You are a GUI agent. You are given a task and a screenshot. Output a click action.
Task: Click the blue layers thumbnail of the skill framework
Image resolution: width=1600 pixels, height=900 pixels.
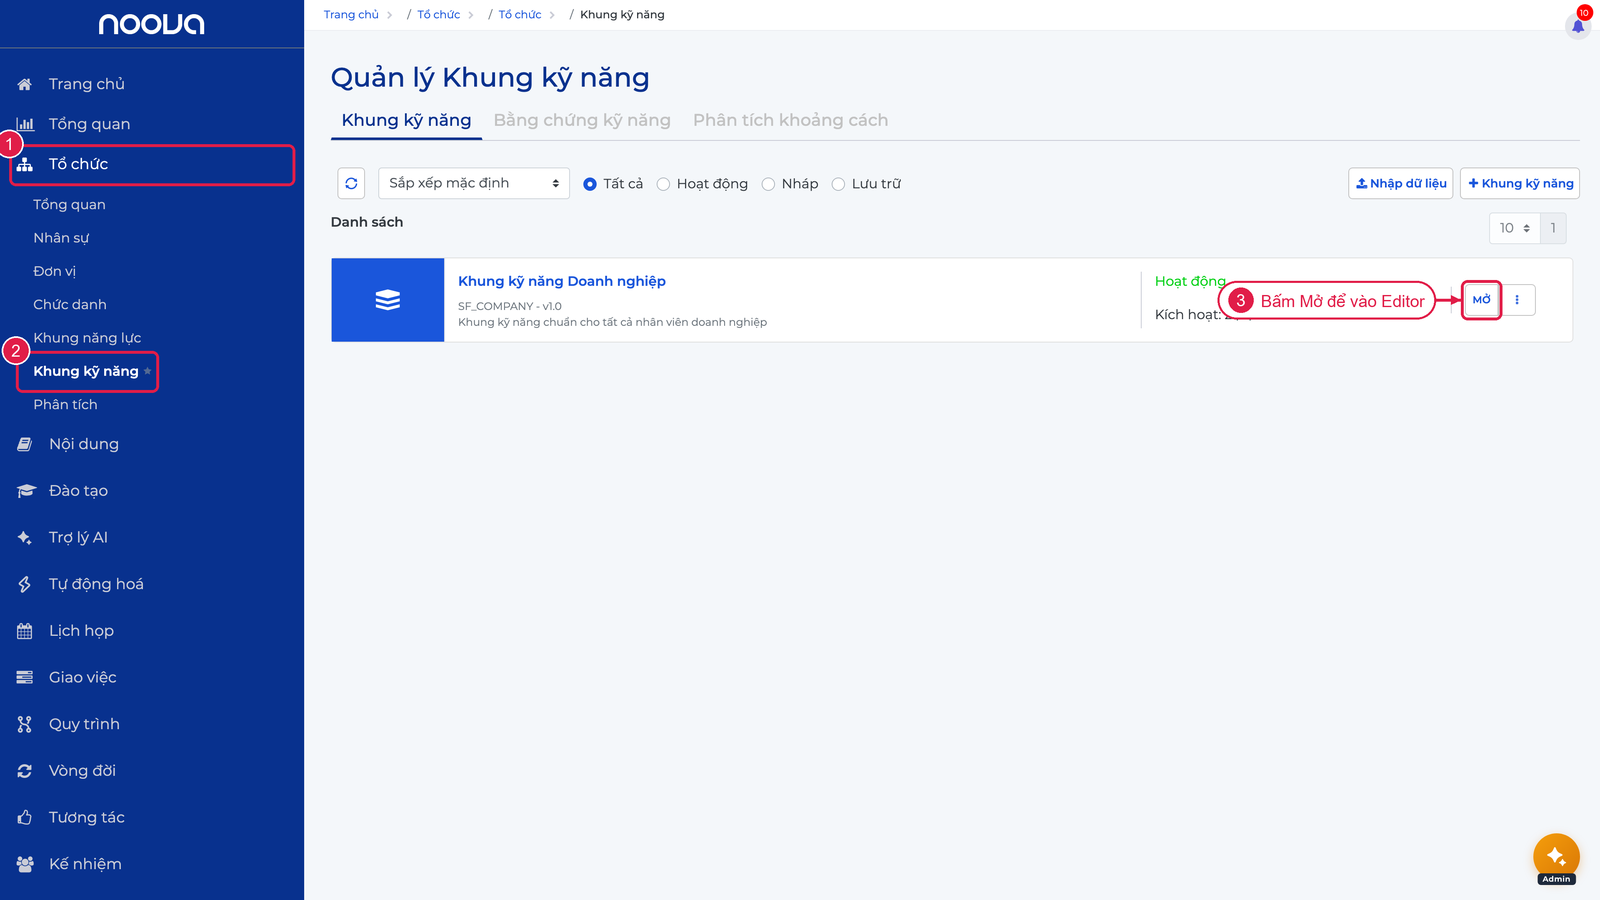(388, 300)
